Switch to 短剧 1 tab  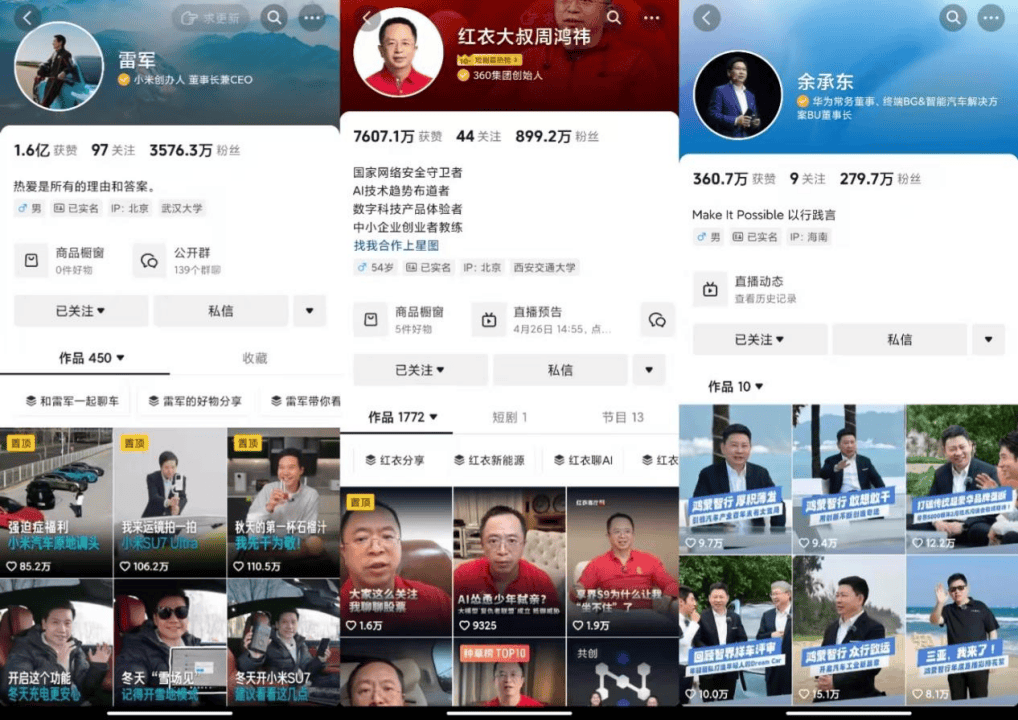click(510, 417)
